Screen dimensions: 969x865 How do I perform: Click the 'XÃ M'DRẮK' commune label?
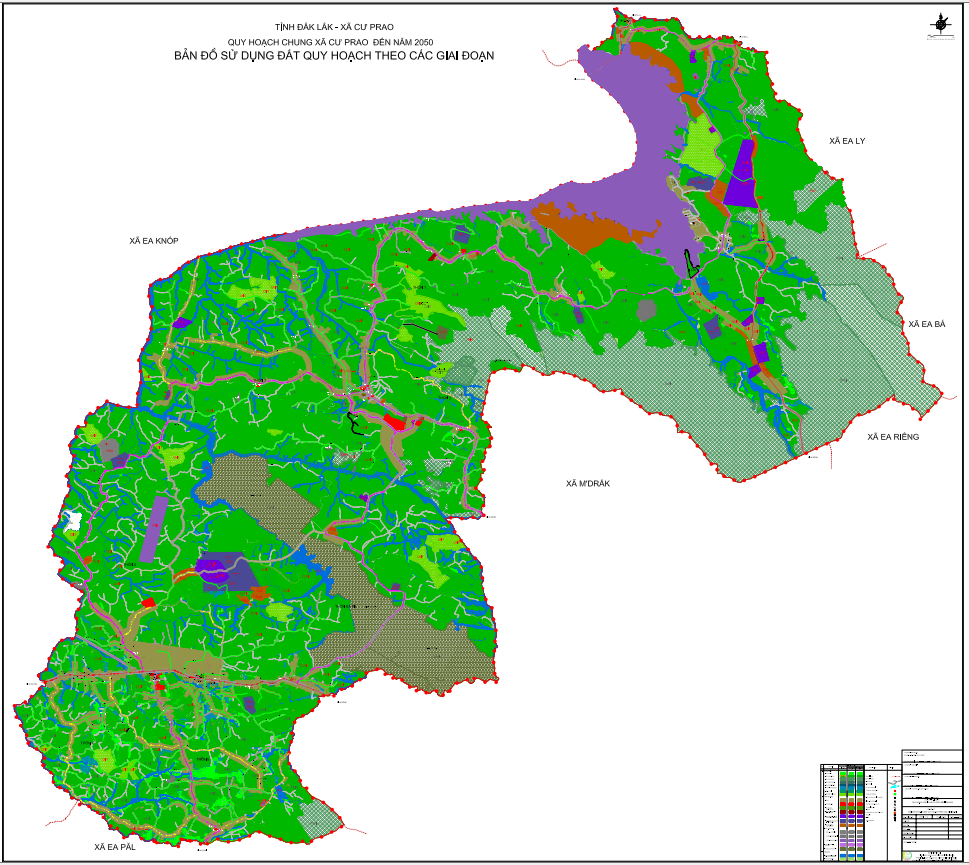(588, 483)
